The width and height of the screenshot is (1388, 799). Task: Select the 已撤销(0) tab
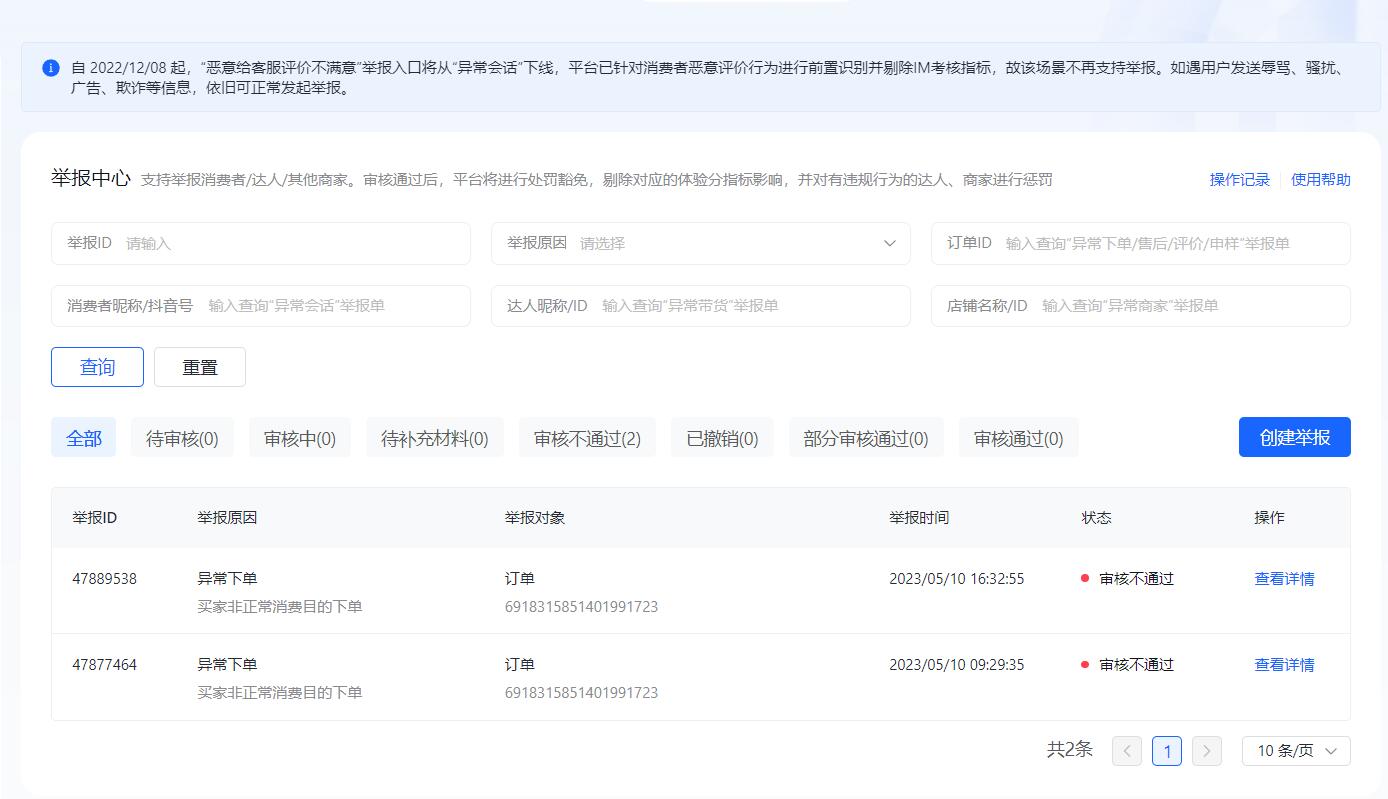[722, 437]
